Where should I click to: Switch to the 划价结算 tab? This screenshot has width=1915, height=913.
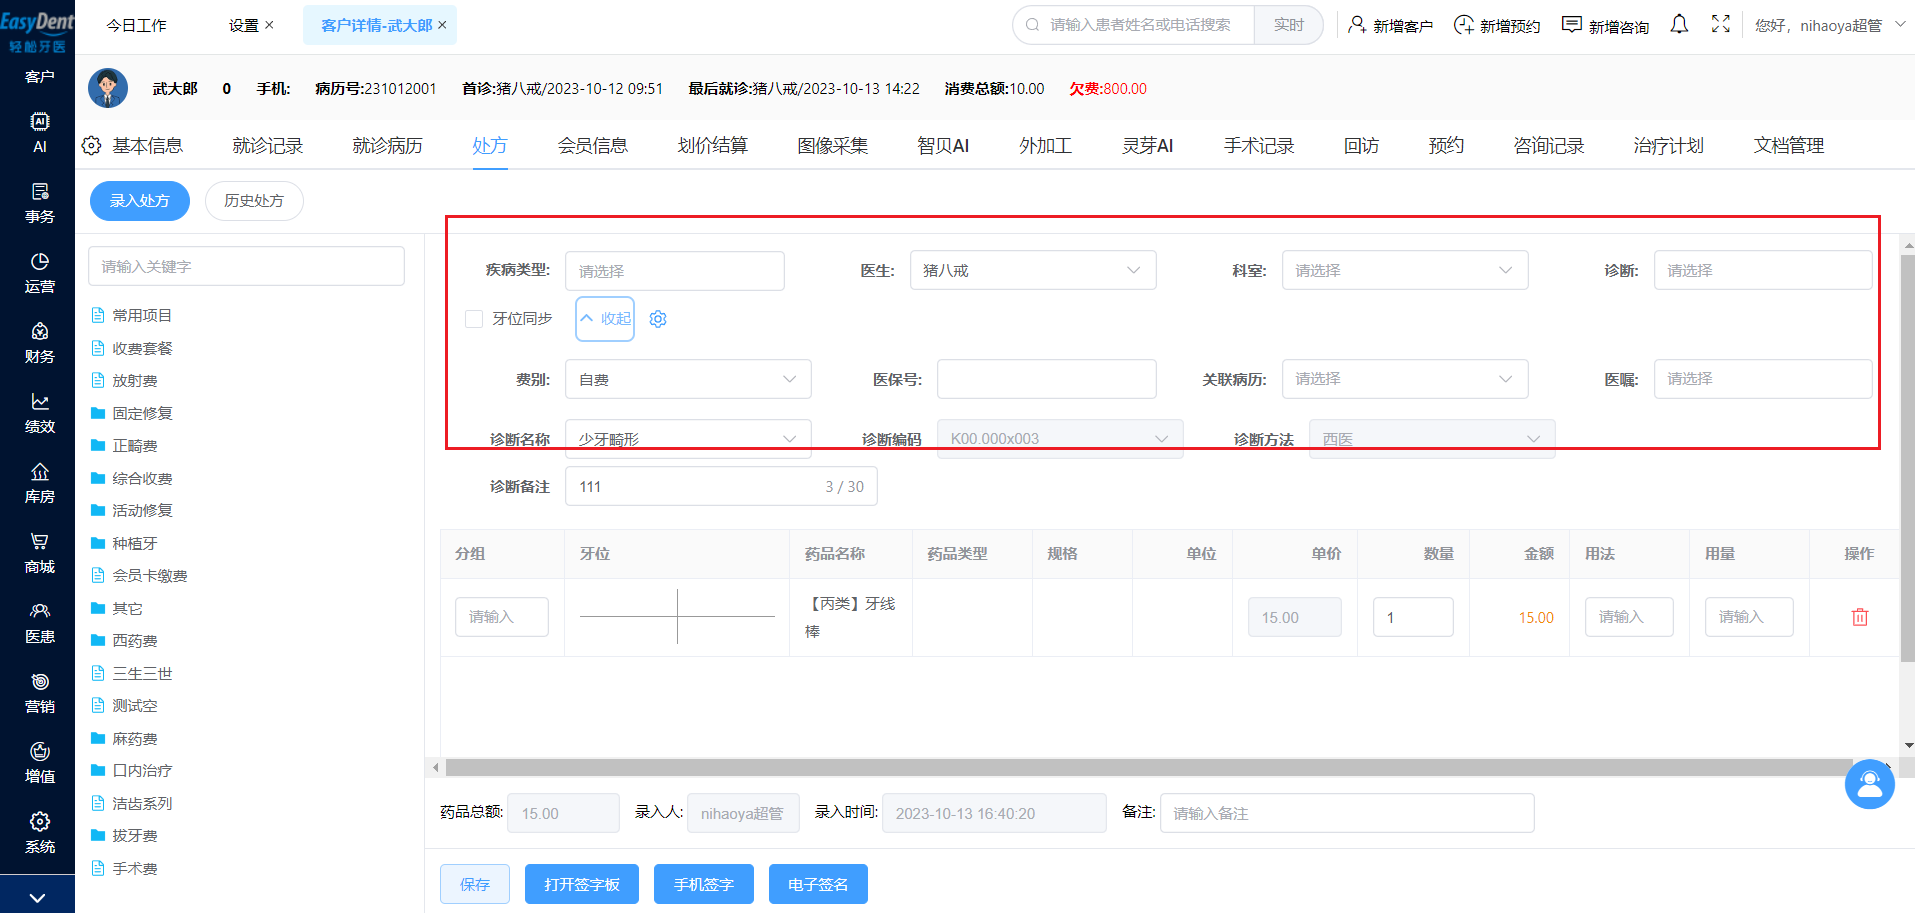[713, 146]
